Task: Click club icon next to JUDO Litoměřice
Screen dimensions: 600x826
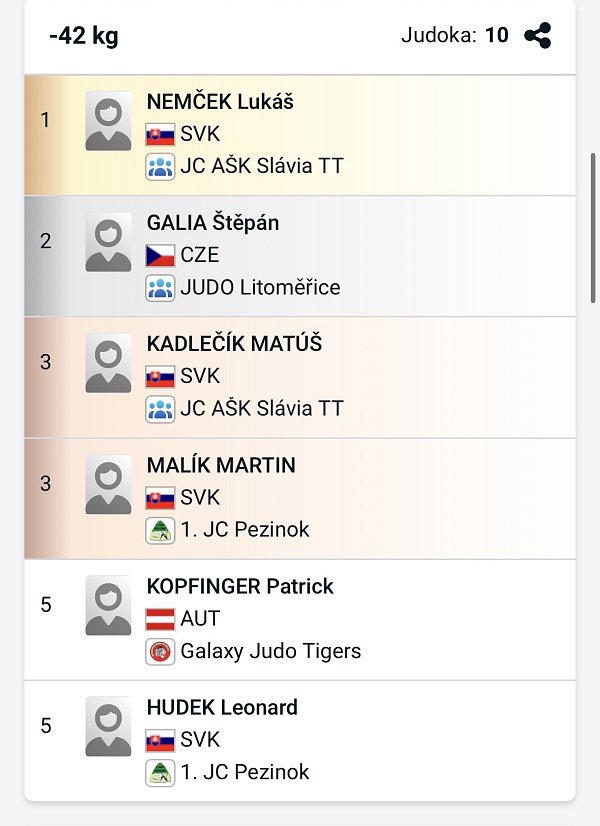Action: click(160, 288)
